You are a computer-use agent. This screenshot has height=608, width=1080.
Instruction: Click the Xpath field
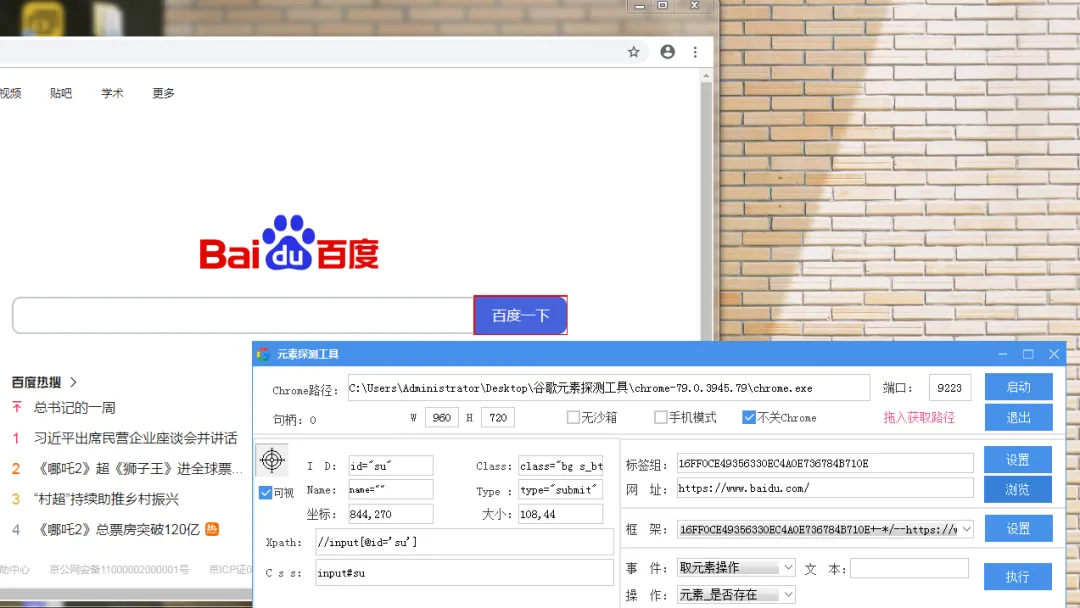(464, 542)
